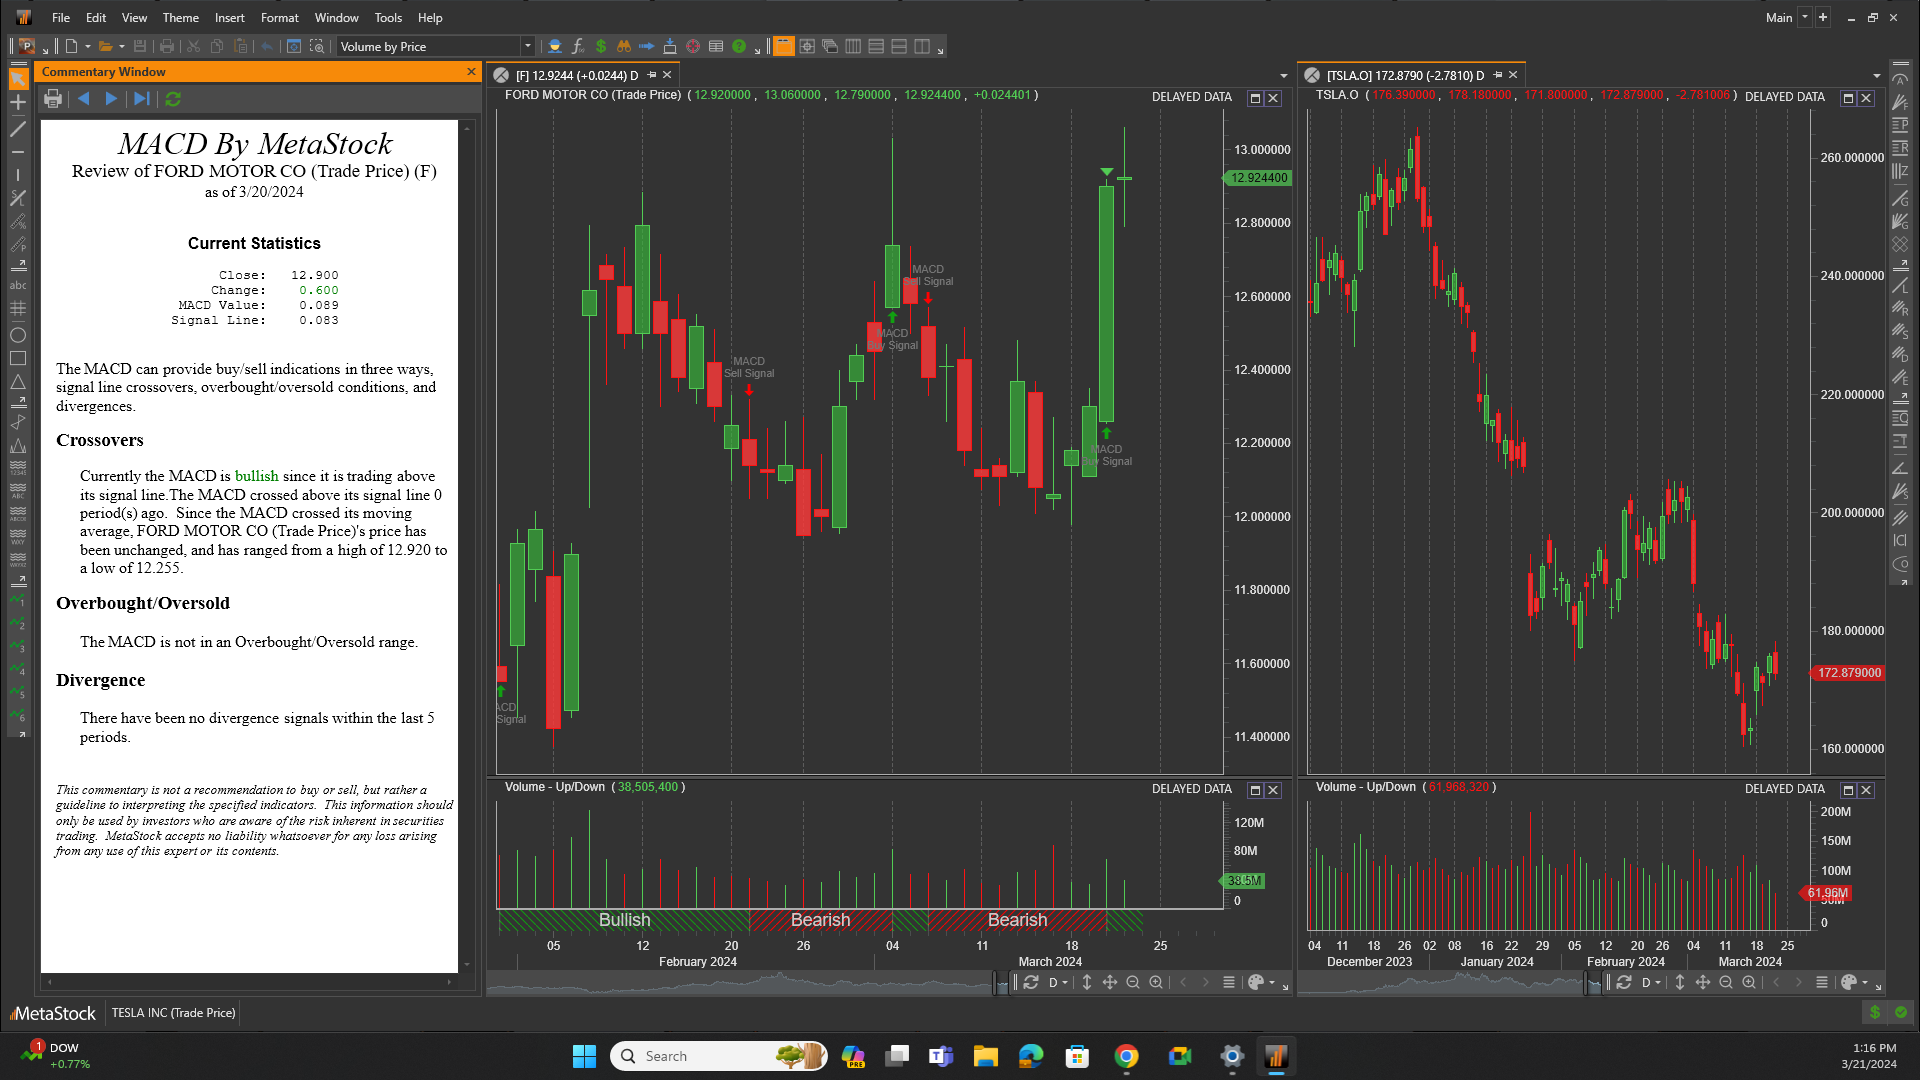Open the Format menu
The image size is (1920, 1080).
(x=279, y=18)
